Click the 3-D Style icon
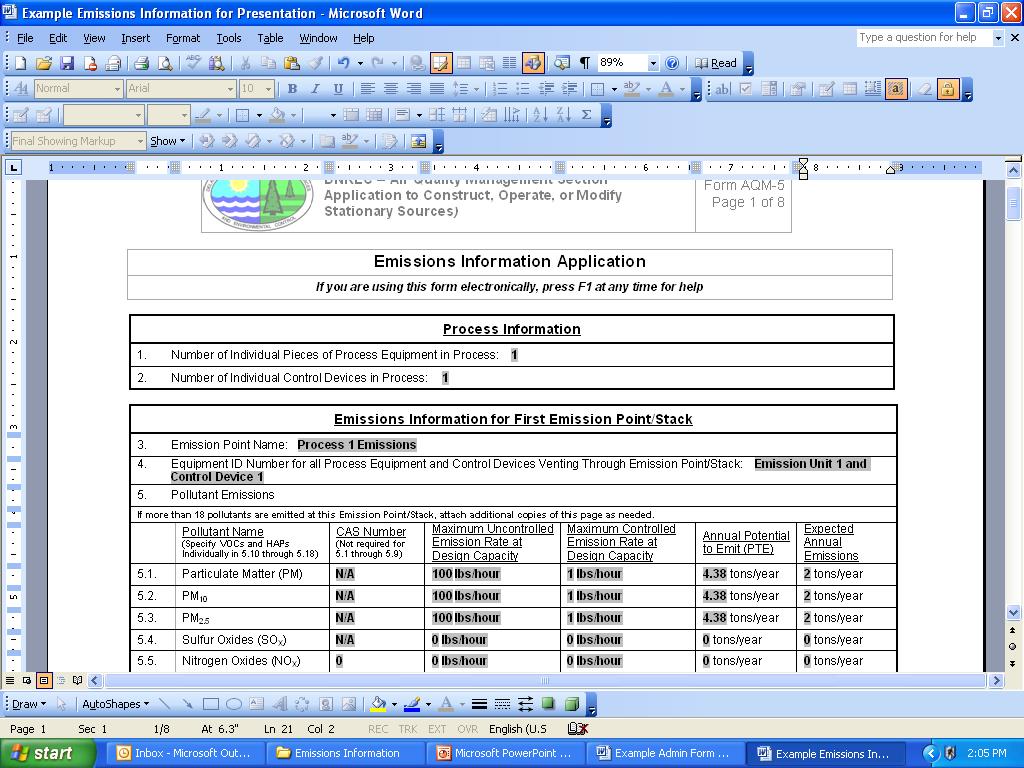Screen dimensions: 1024x768 click(571, 704)
